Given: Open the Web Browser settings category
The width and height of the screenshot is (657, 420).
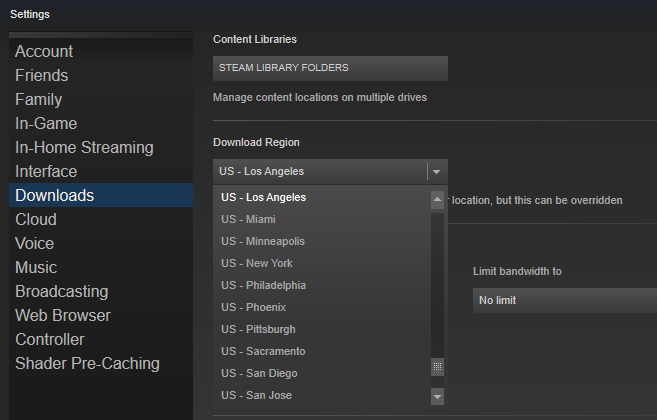Looking at the screenshot, I should coord(101,315).
